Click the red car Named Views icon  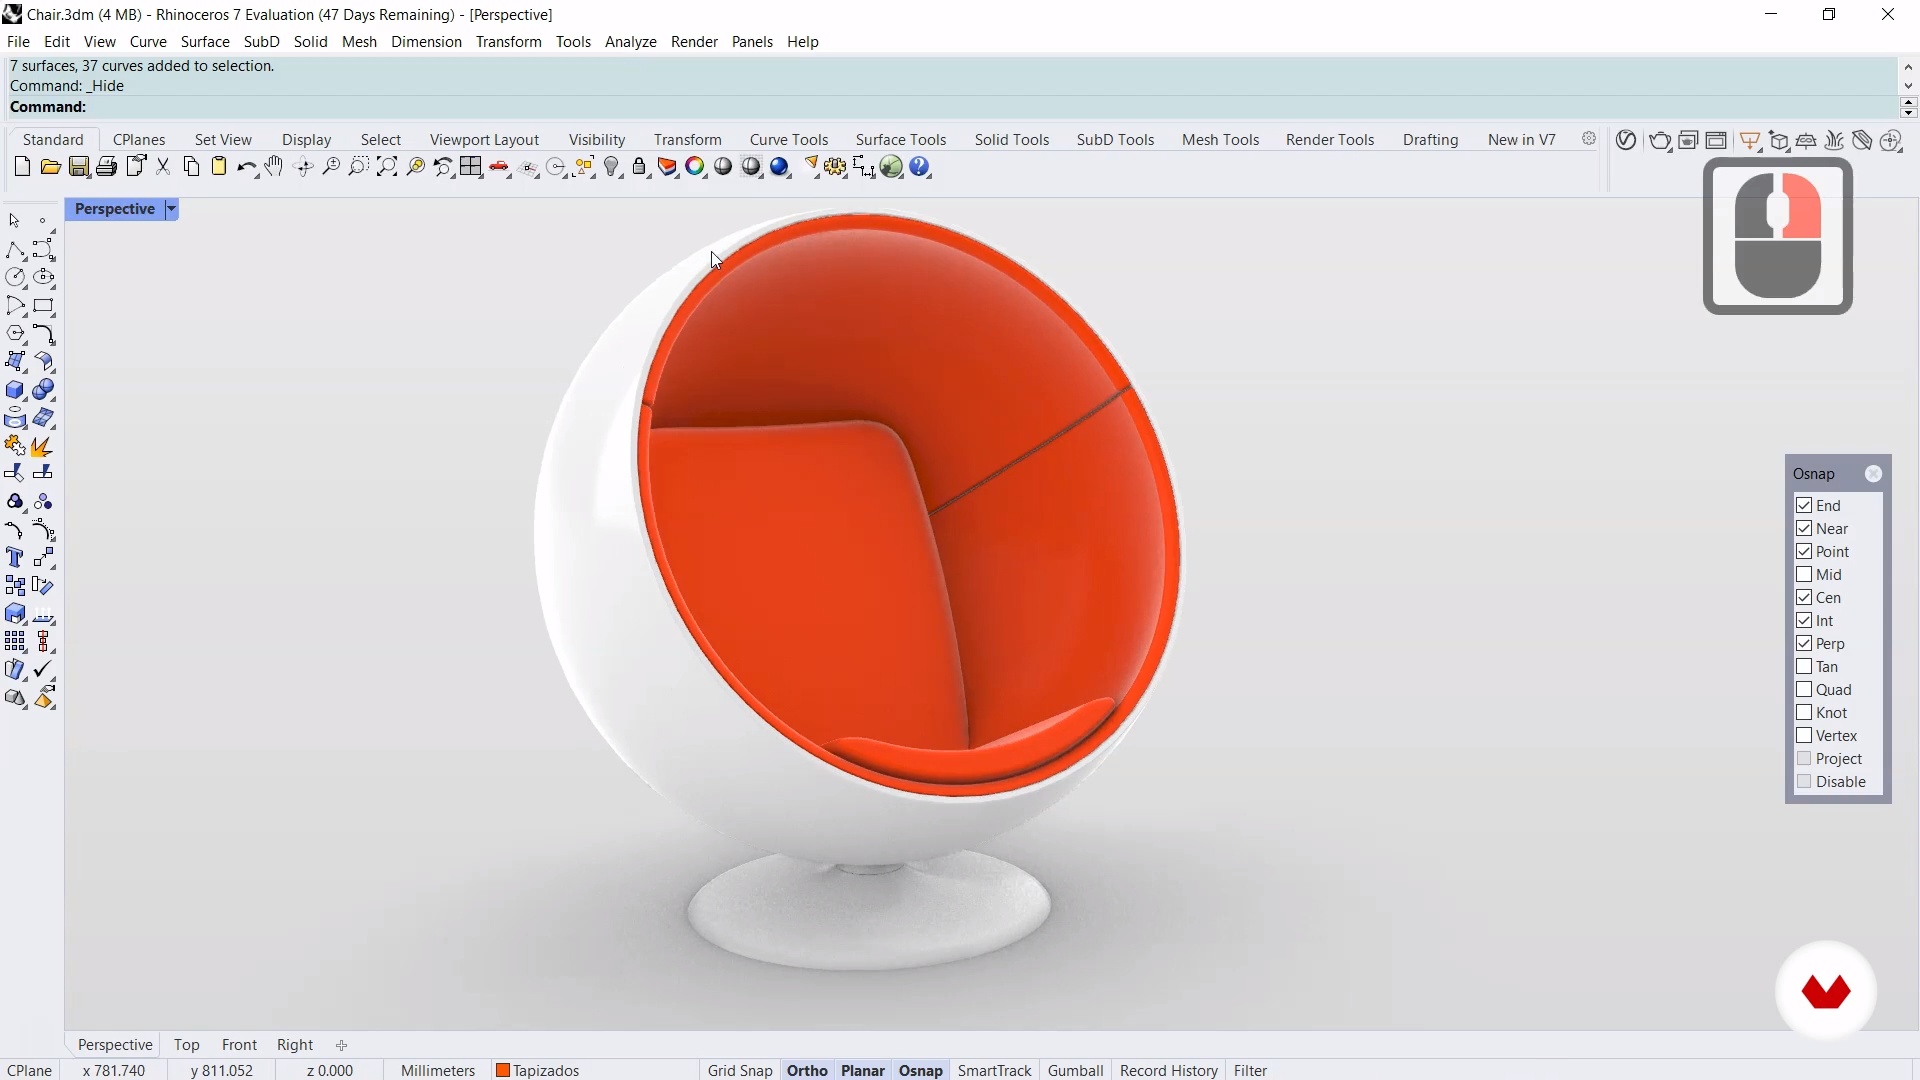[500, 167]
